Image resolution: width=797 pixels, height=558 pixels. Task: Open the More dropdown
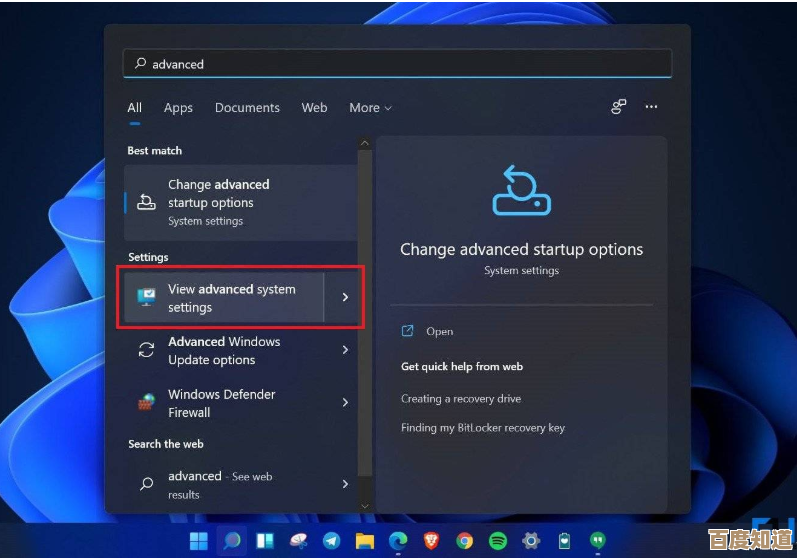click(x=370, y=108)
